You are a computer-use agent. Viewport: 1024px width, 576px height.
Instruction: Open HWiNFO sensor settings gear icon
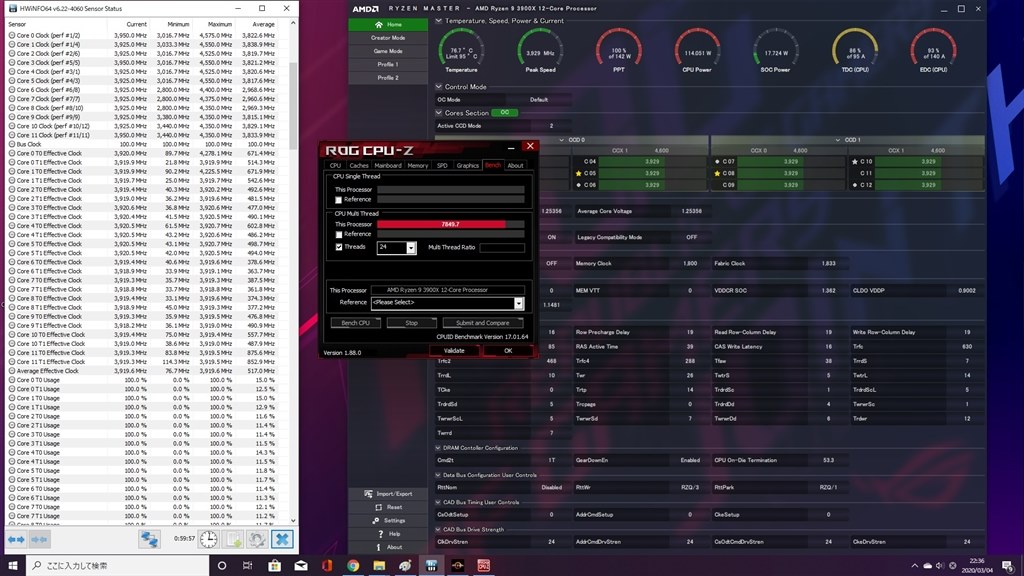pyautogui.click(x=257, y=539)
